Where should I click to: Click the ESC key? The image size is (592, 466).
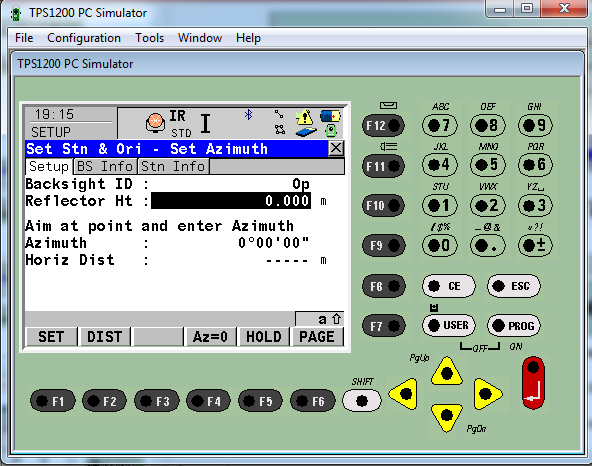514,286
